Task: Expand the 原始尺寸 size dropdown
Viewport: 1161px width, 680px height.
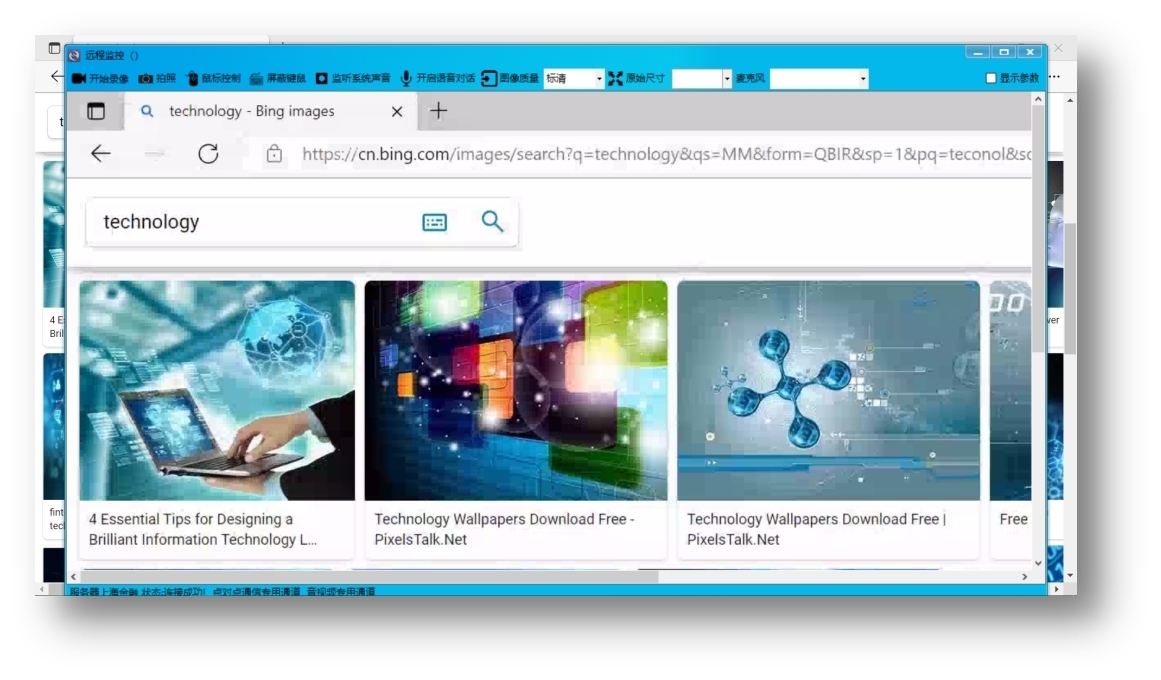Action: tap(727, 78)
